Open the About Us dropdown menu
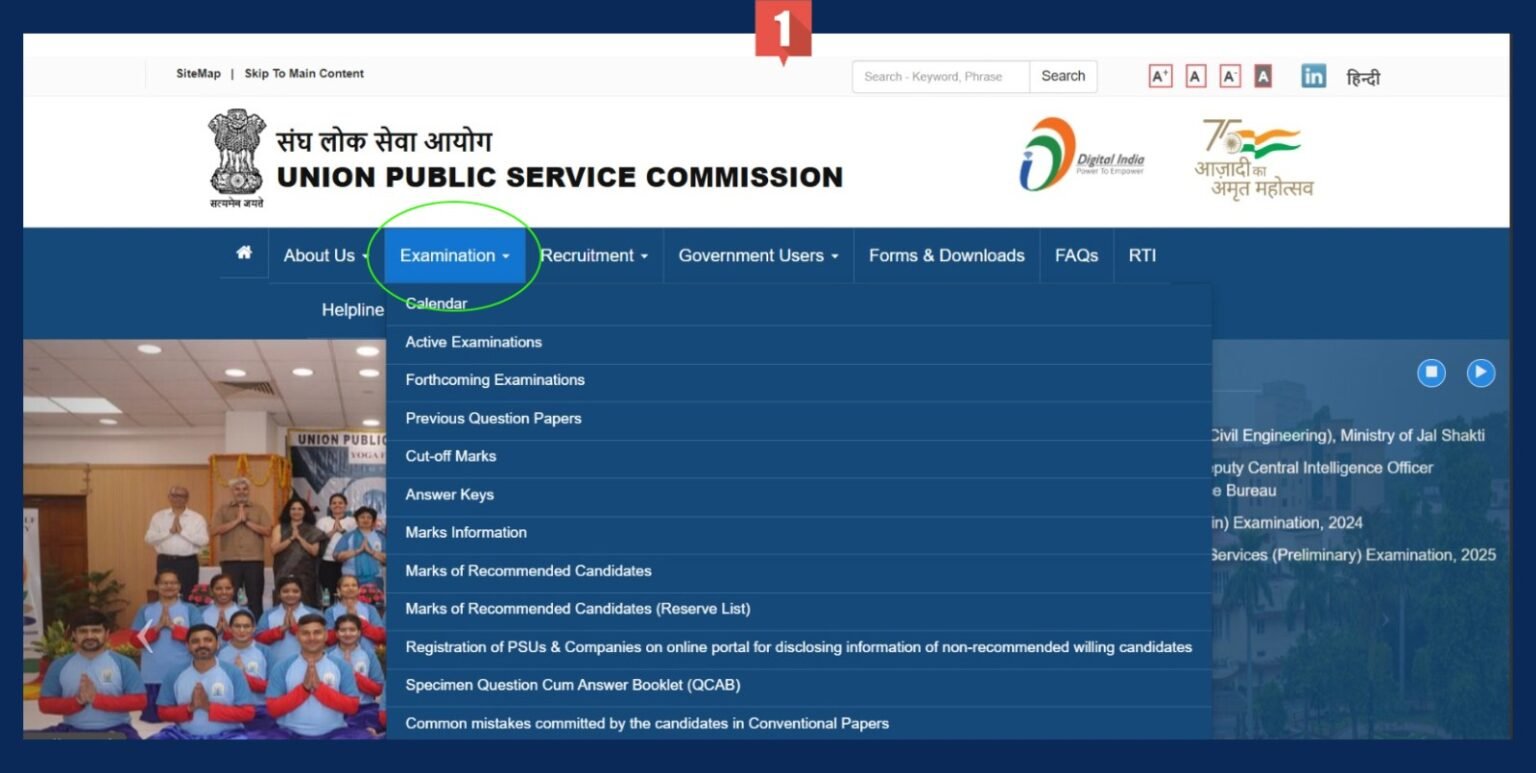1536x773 pixels. coord(322,255)
